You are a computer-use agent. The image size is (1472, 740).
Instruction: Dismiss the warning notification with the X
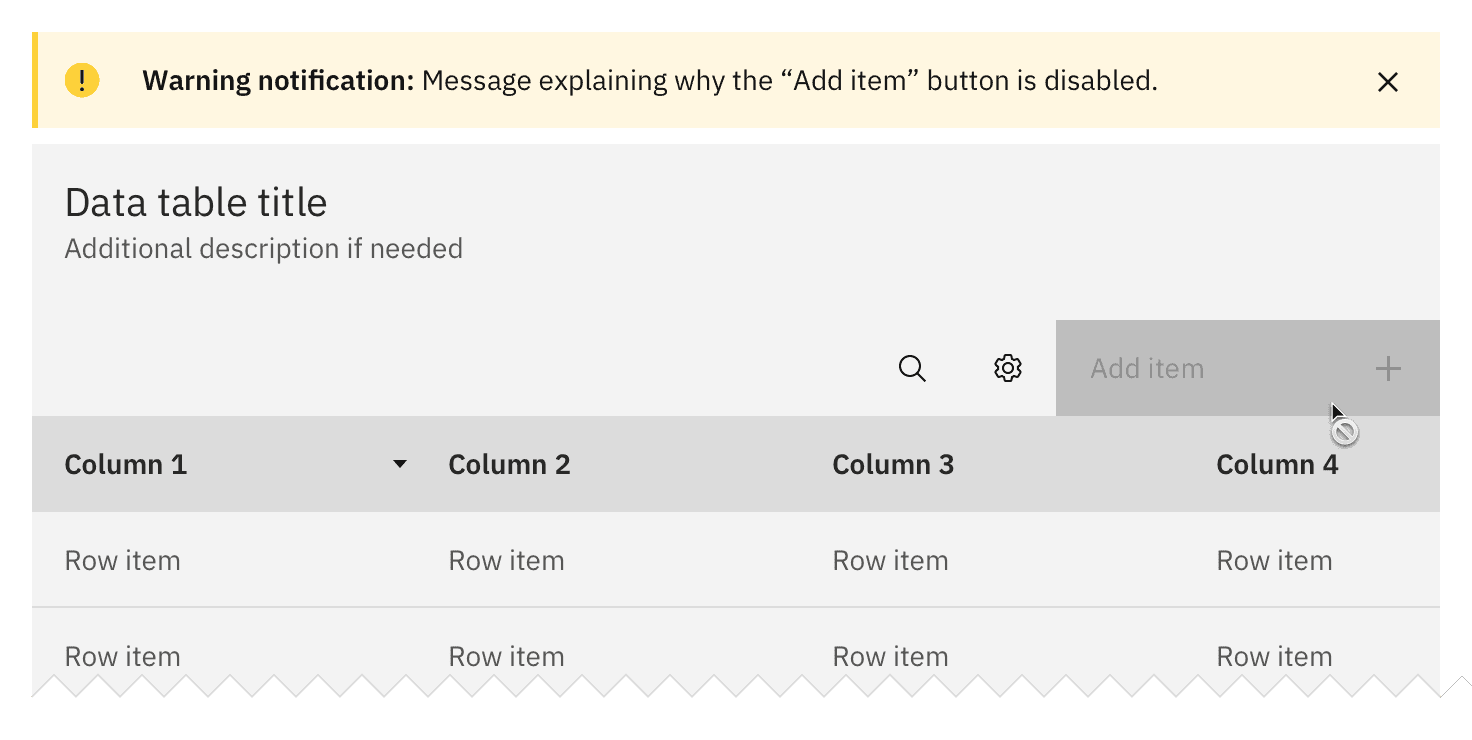(x=1388, y=83)
